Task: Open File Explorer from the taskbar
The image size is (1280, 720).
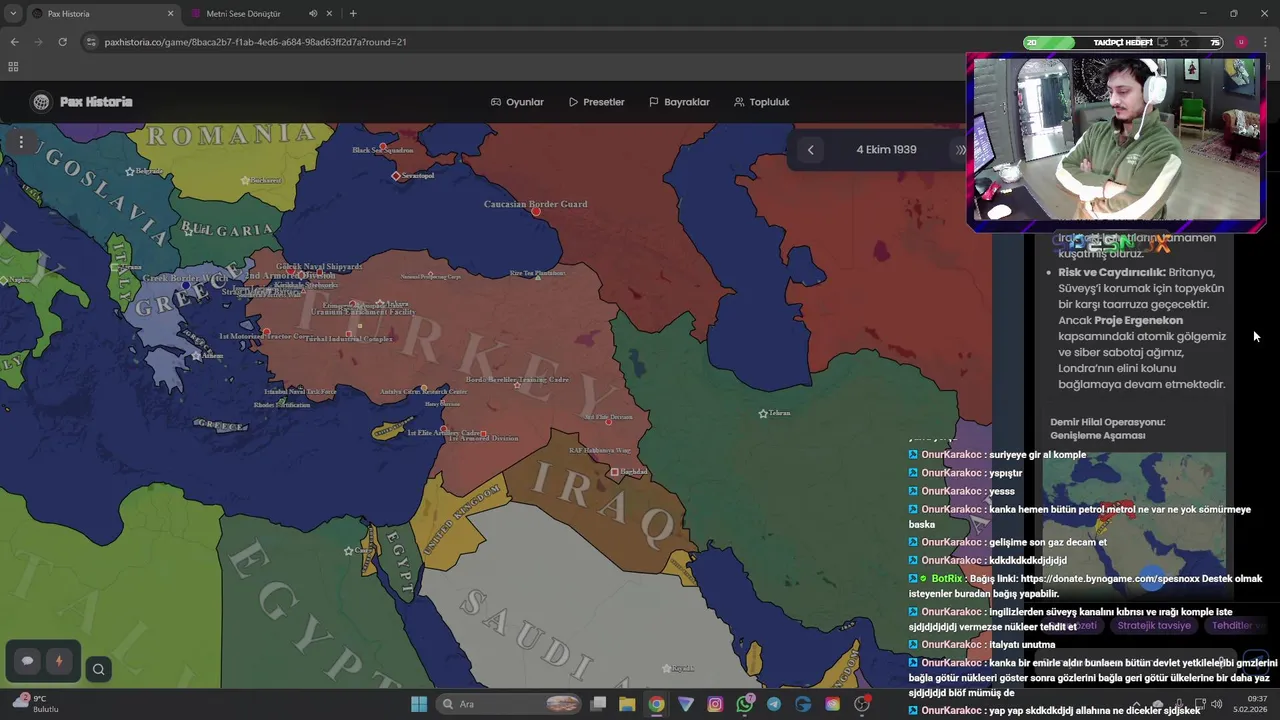Action: coord(627,704)
